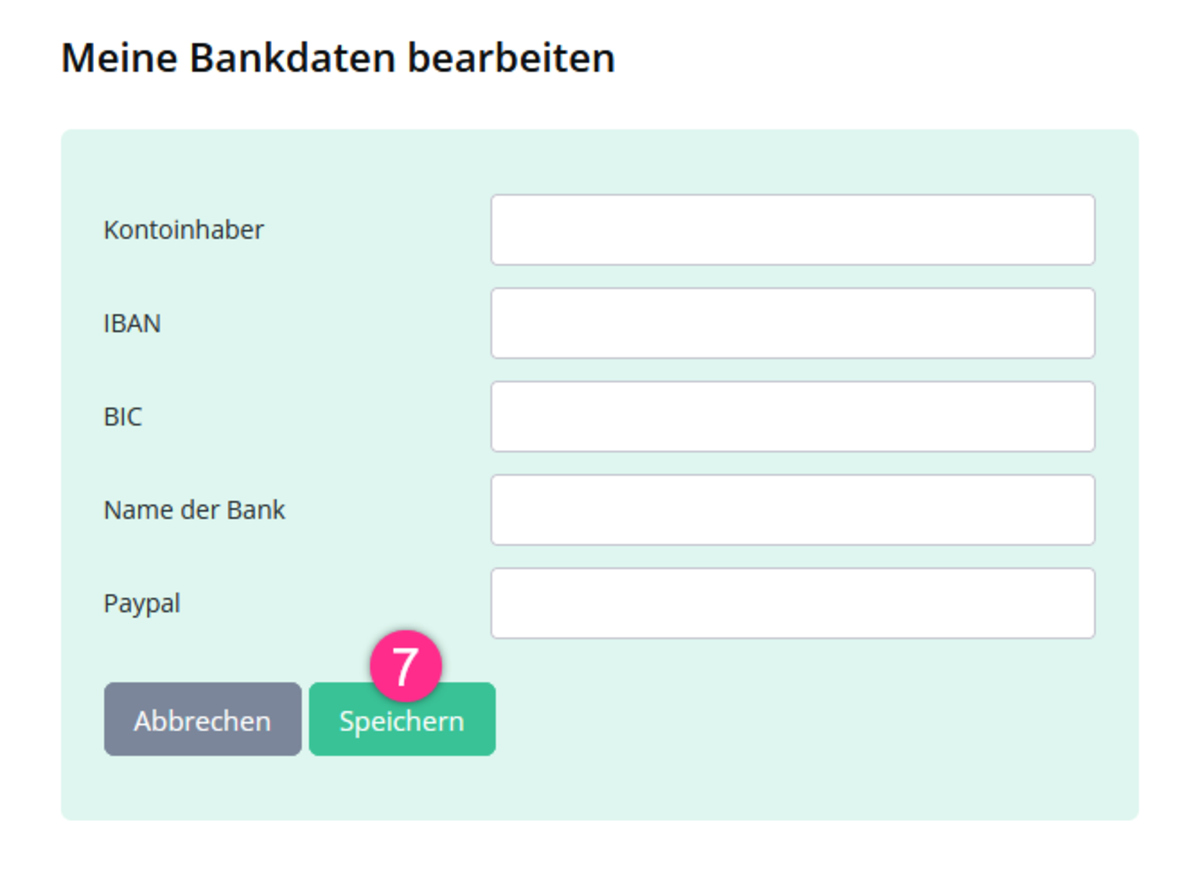The width and height of the screenshot is (1200, 878).
Task: Select the BIC input field
Action: click(792, 416)
